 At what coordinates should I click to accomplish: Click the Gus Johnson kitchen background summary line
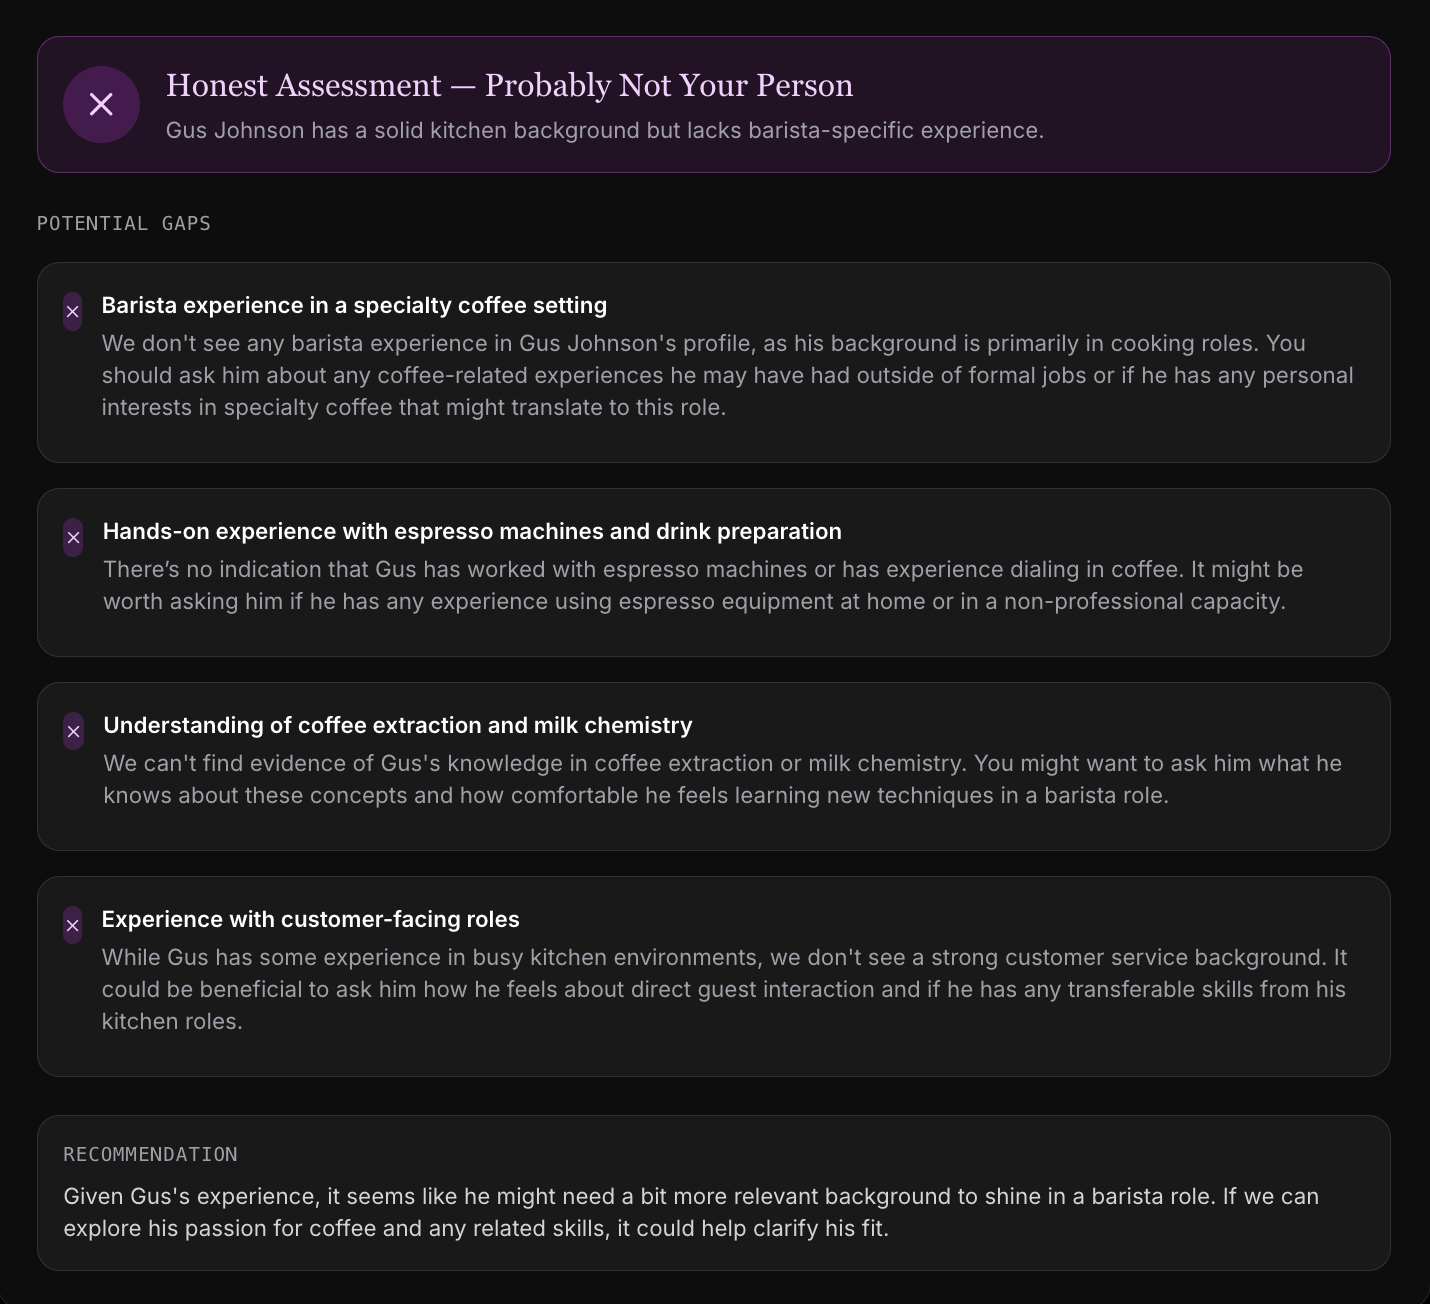pos(604,131)
